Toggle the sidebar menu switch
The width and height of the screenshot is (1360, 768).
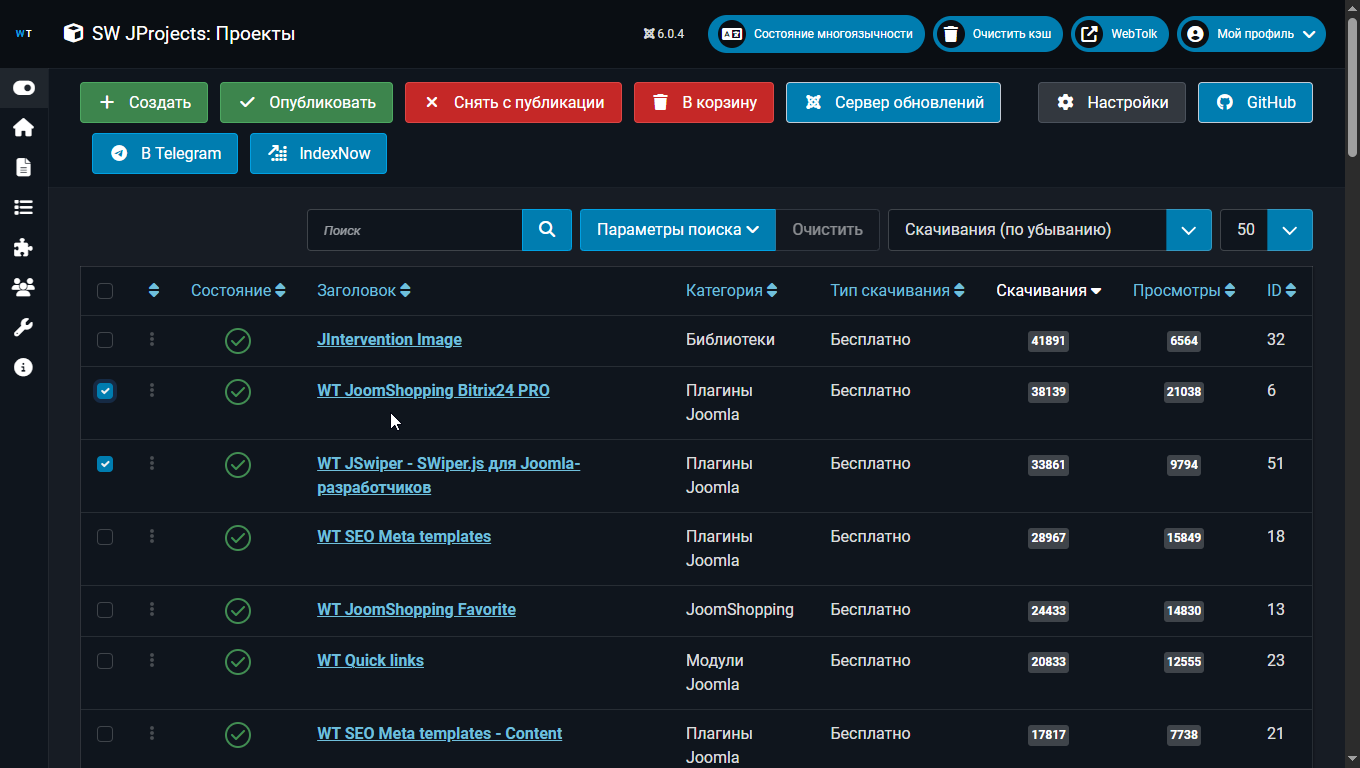coord(24,88)
